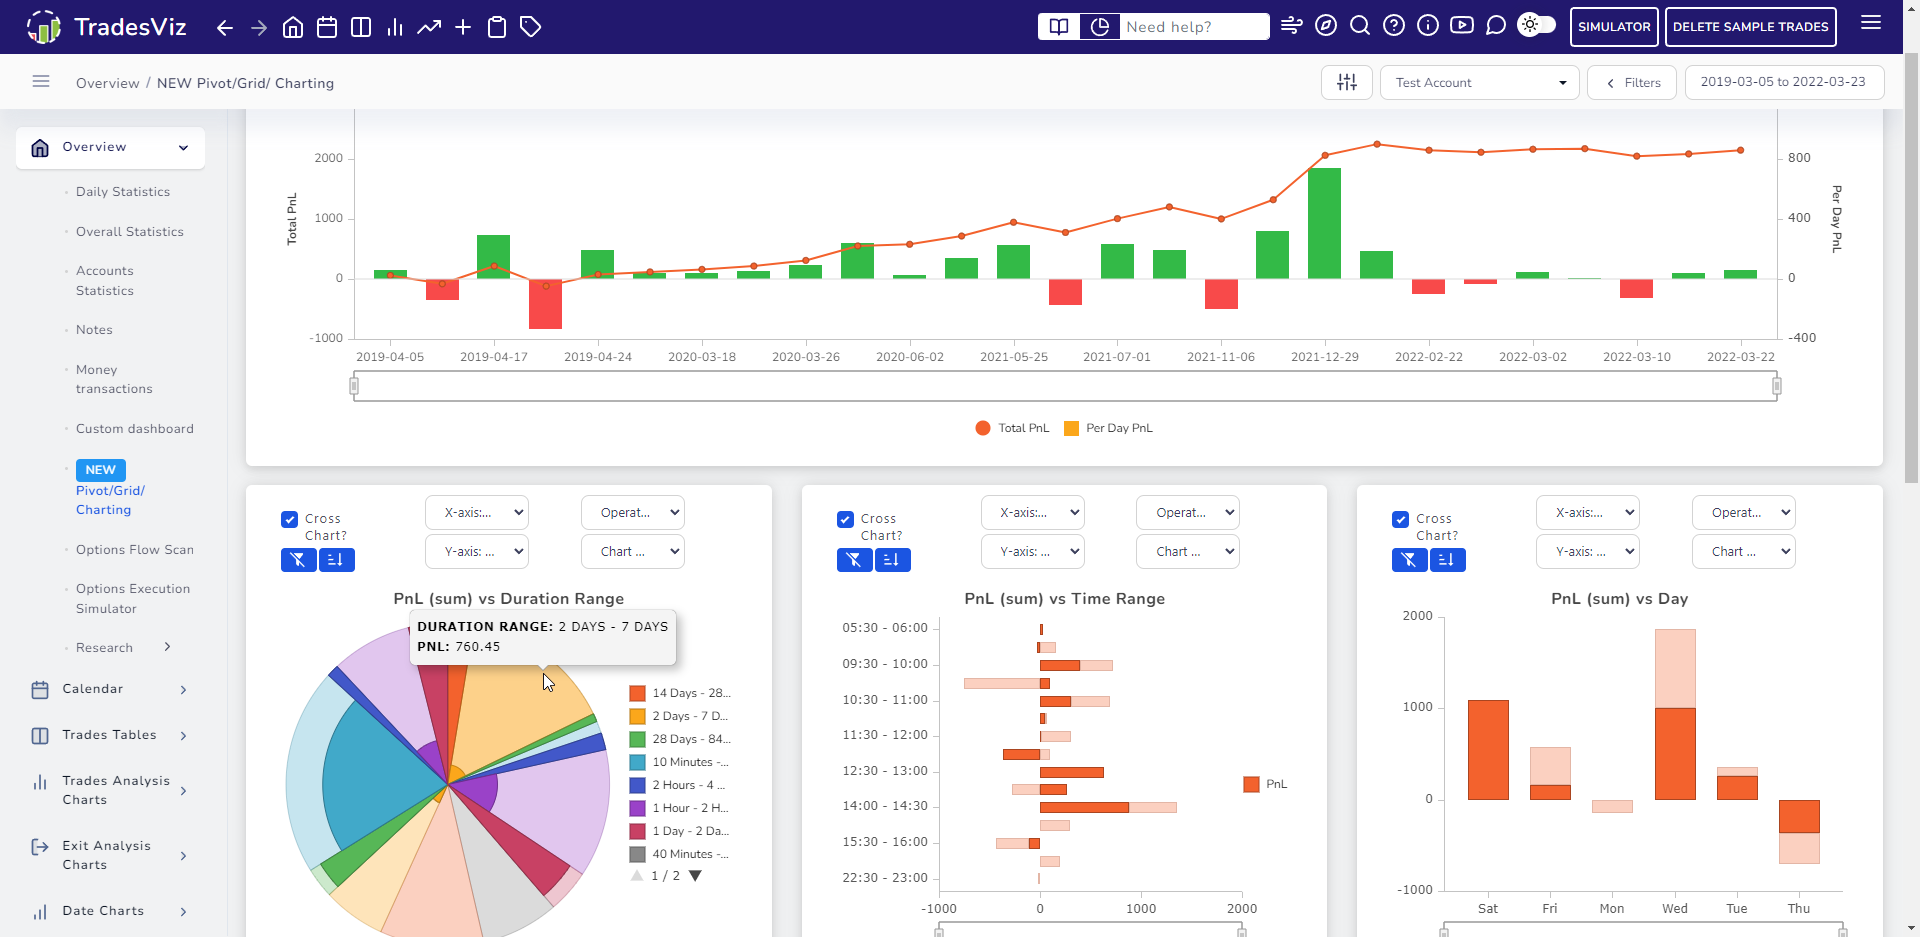Click the SIMULATOR button
This screenshot has width=1920, height=937.
coord(1614,27)
